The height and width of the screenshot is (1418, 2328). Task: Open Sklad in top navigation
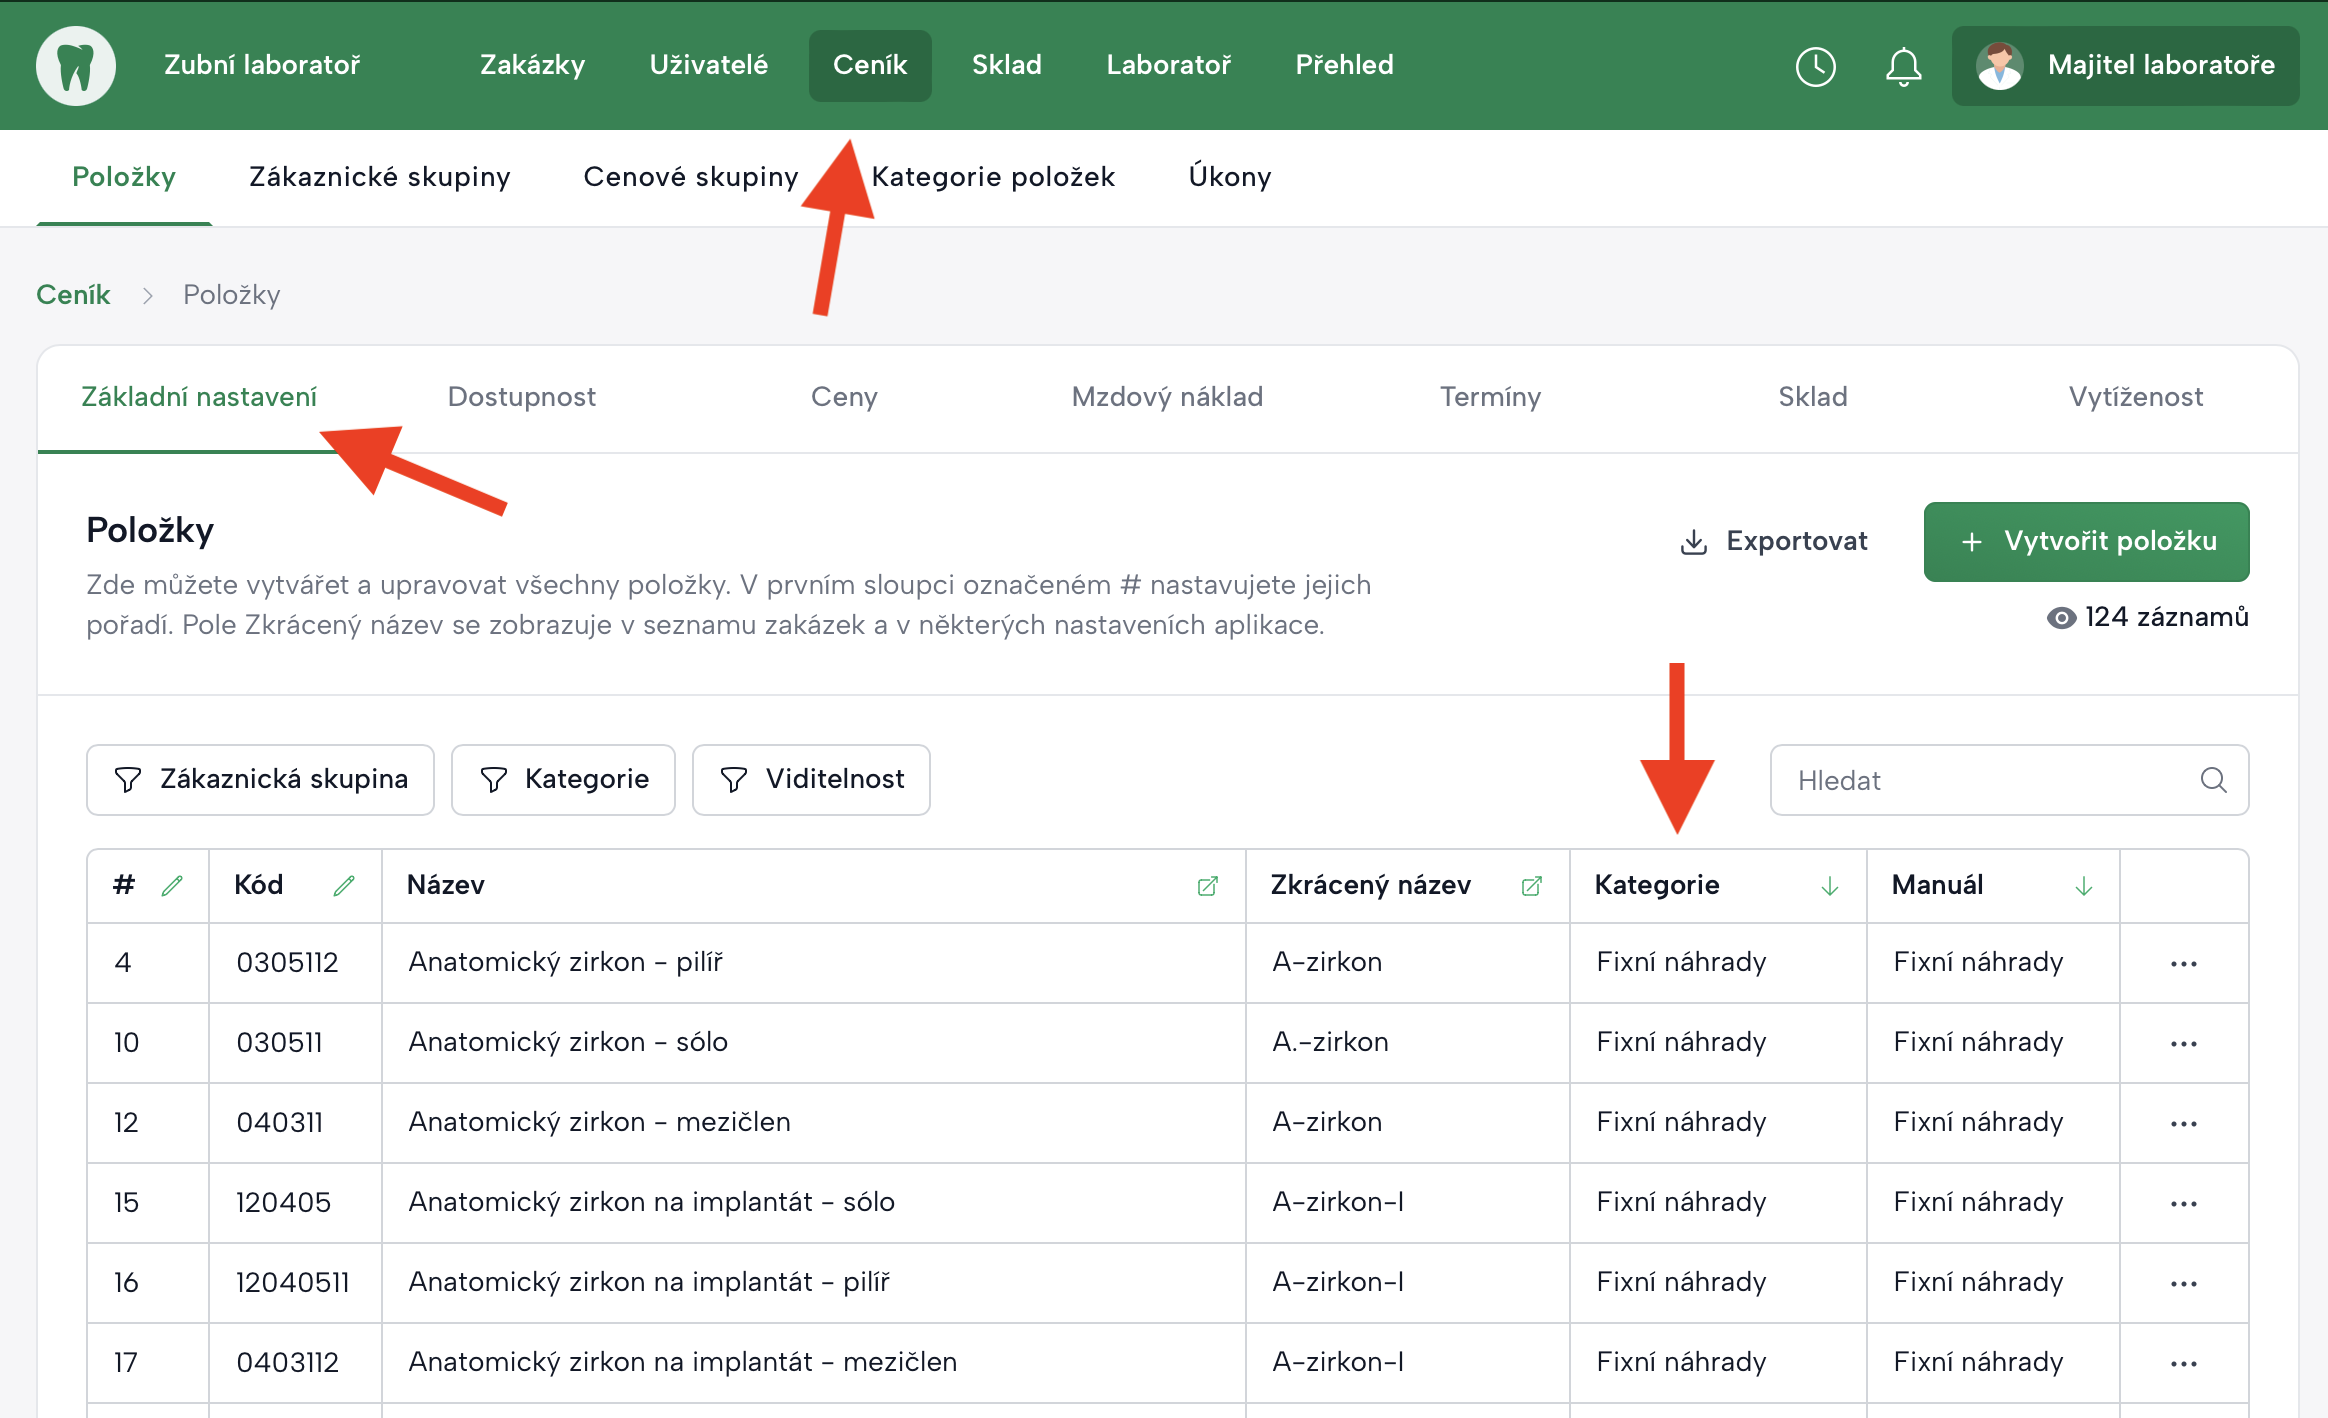[x=1006, y=65]
